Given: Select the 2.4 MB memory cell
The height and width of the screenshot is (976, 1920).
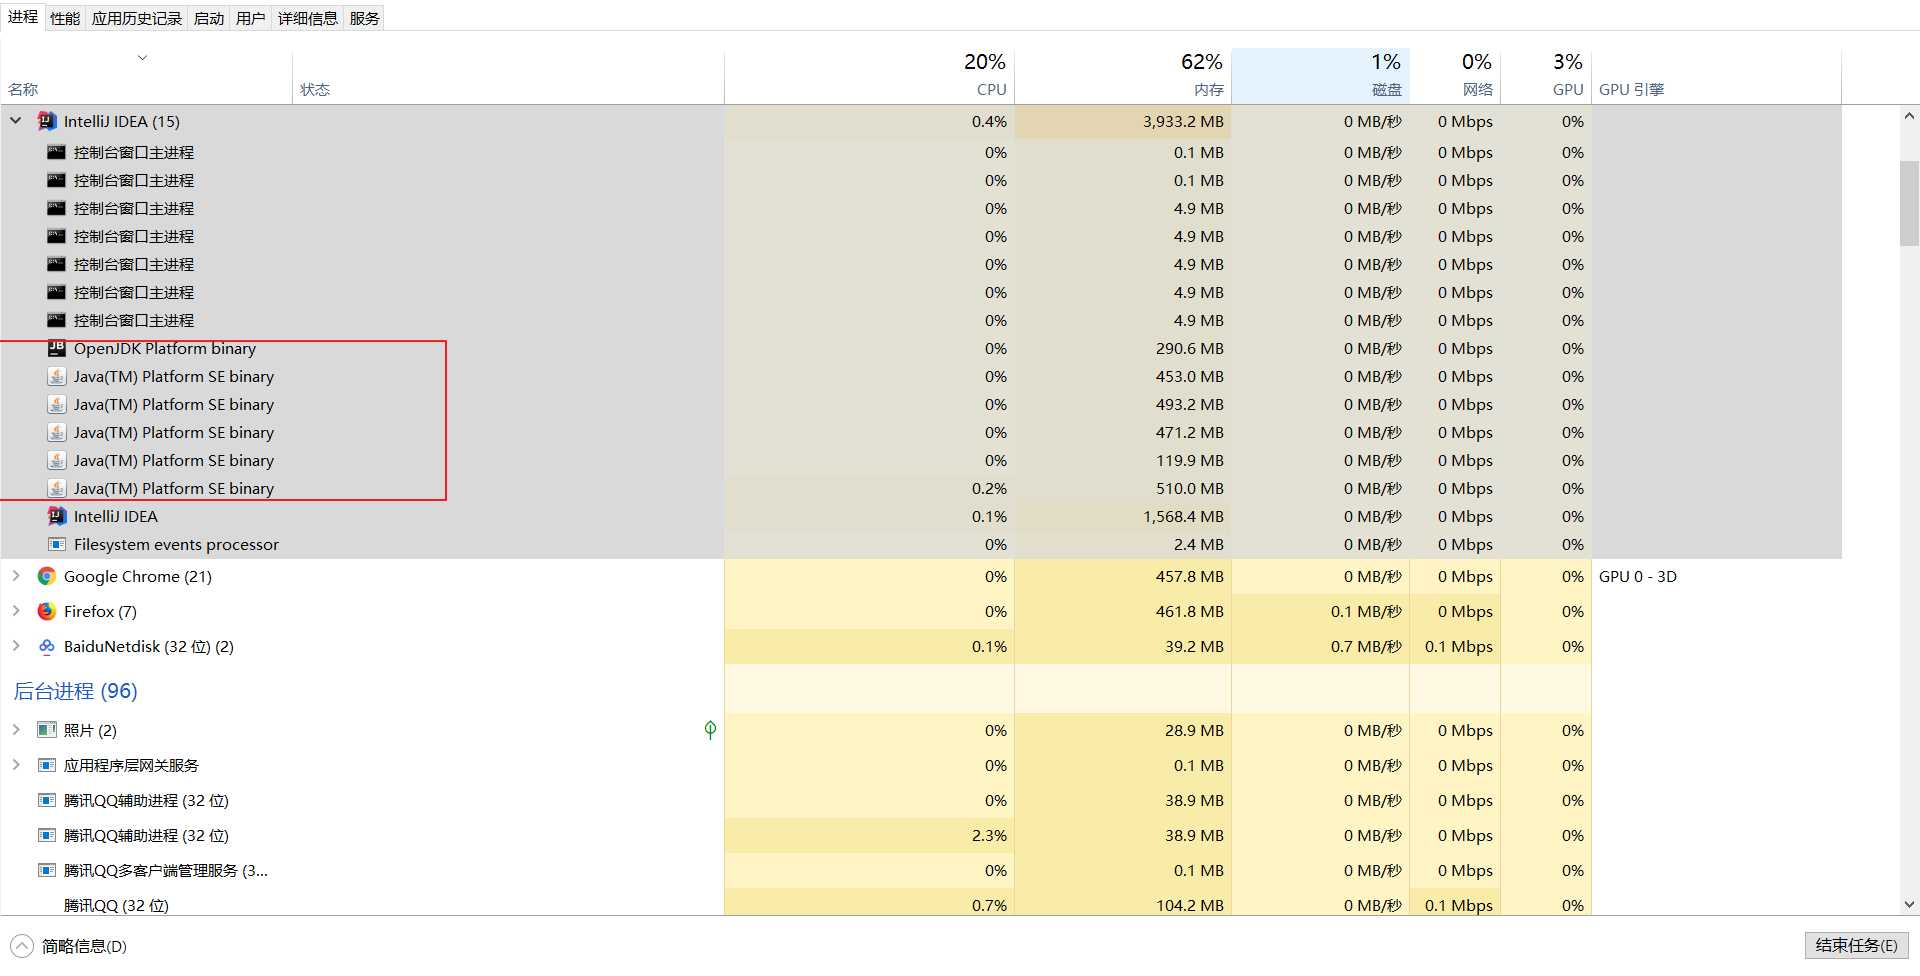Looking at the screenshot, I should 1123,544.
